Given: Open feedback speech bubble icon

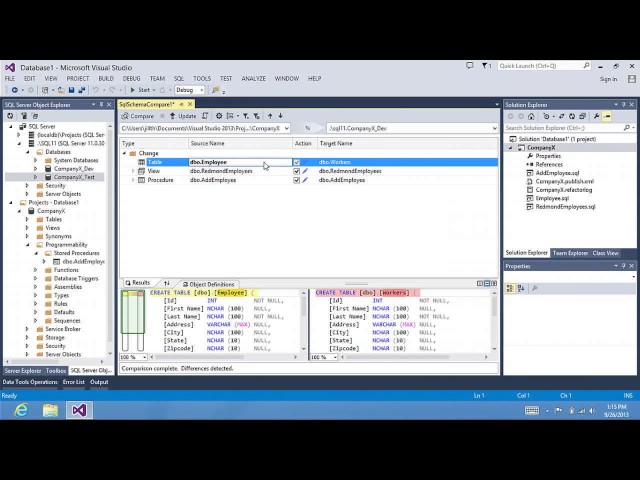Looking at the screenshot, I should tap(470, 66).
